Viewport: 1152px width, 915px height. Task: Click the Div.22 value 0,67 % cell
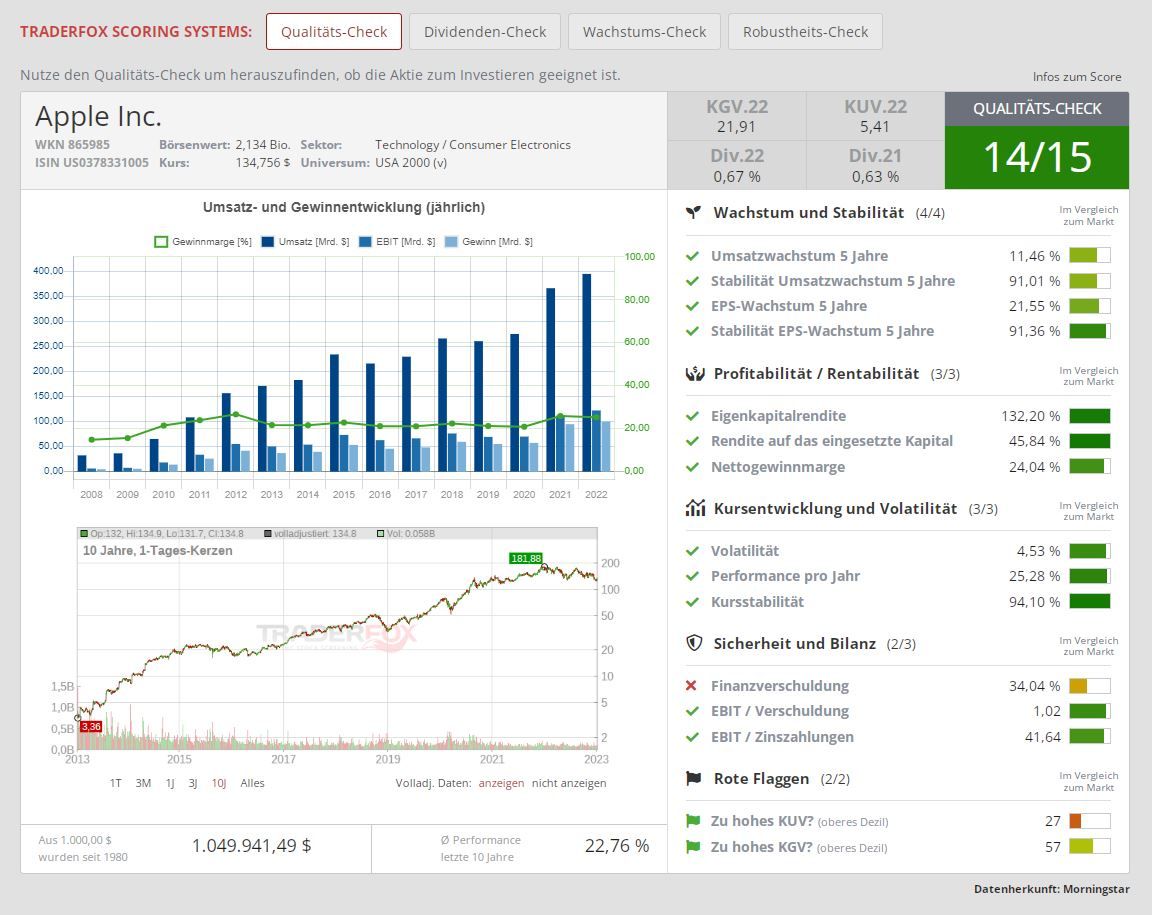[736, 165]
